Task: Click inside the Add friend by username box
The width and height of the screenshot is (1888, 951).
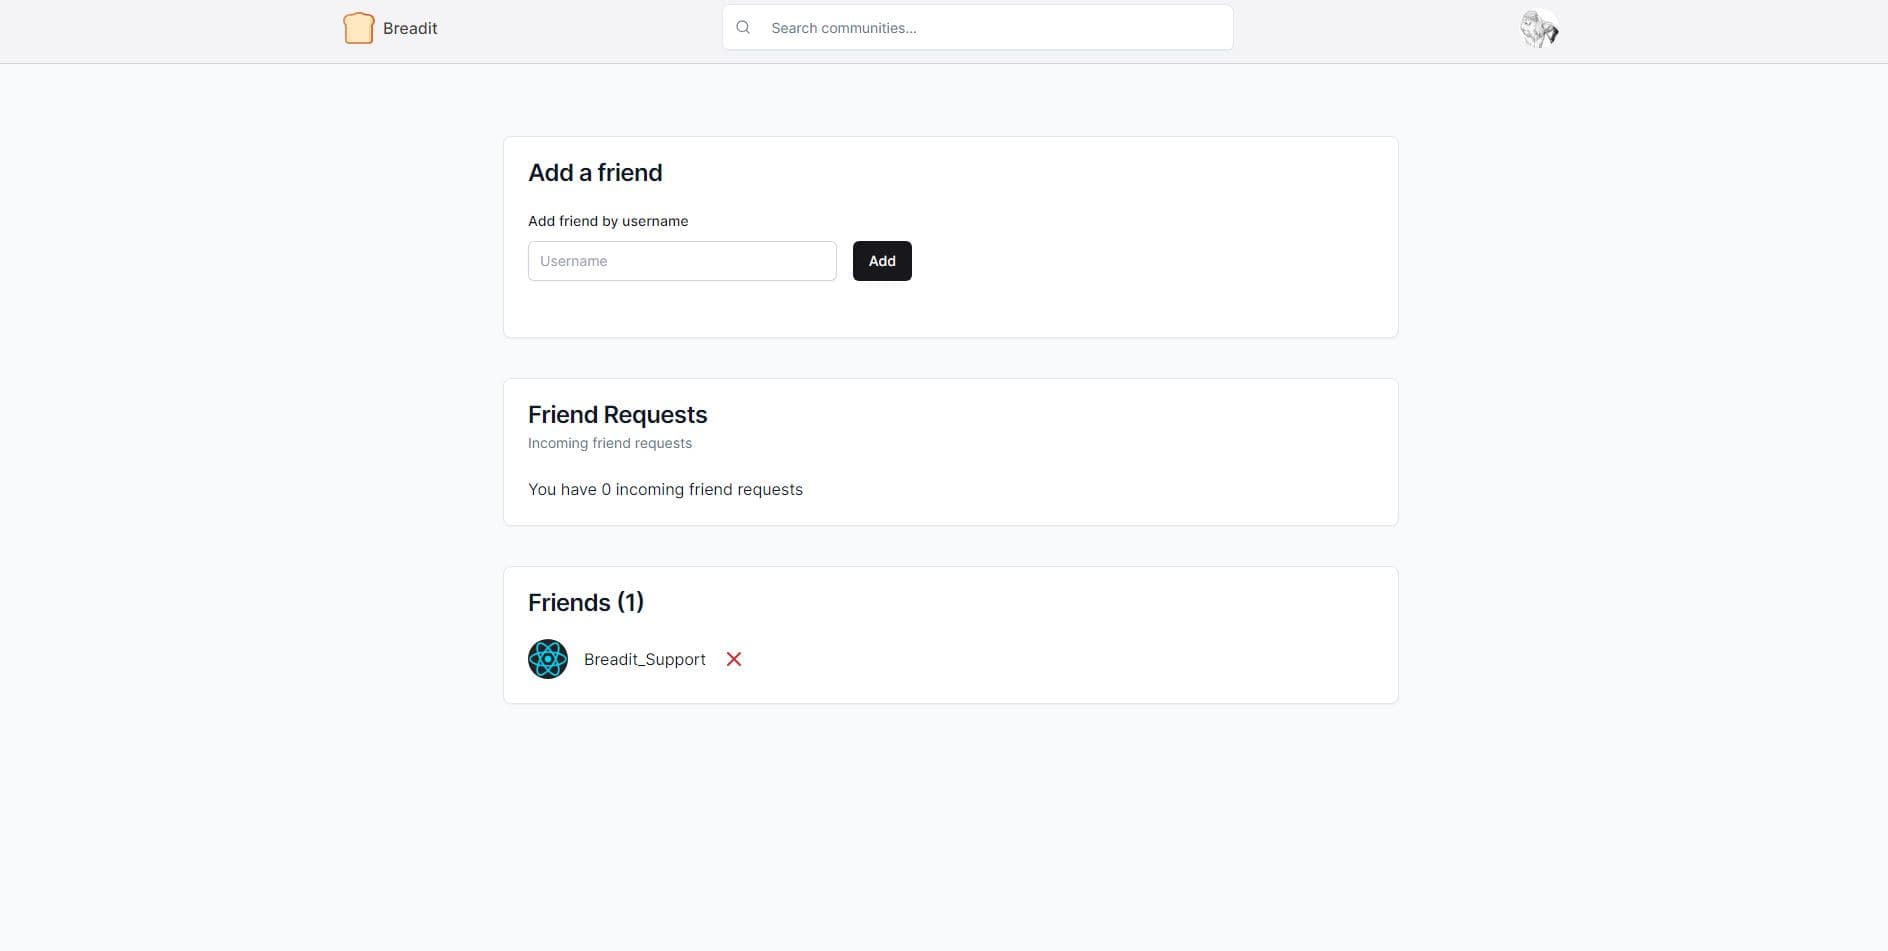Action: click(682, 260)
